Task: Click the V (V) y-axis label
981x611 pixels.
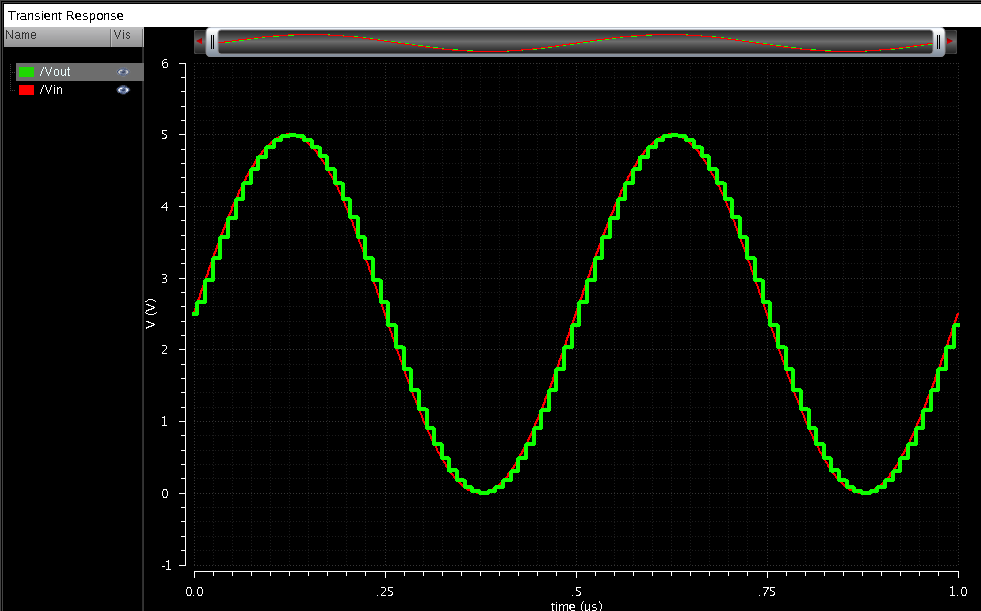Action: (151, 314)
